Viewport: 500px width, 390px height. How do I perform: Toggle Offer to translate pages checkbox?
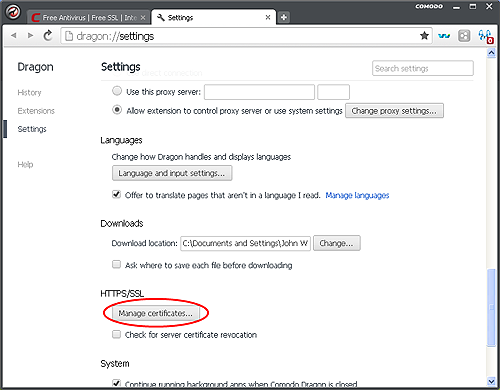(116, 194)
